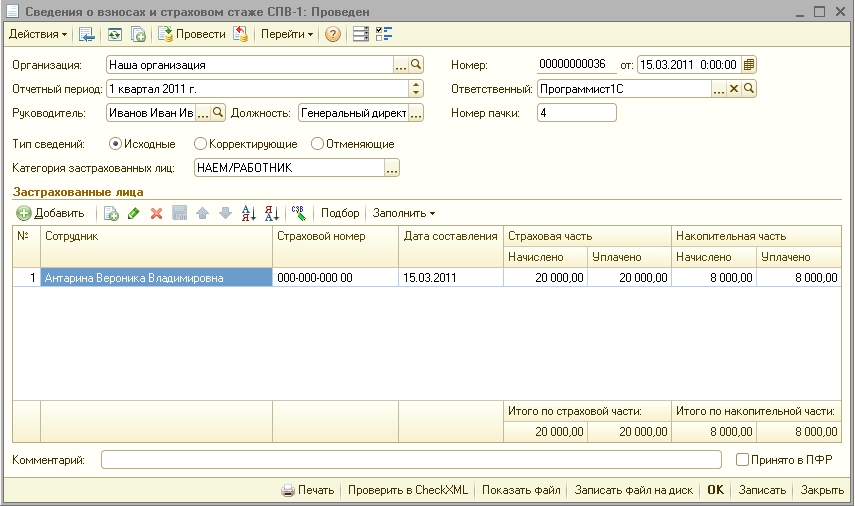Sort employees ascending with A-Z icon

pyautogui.click(x=249, y=213)
